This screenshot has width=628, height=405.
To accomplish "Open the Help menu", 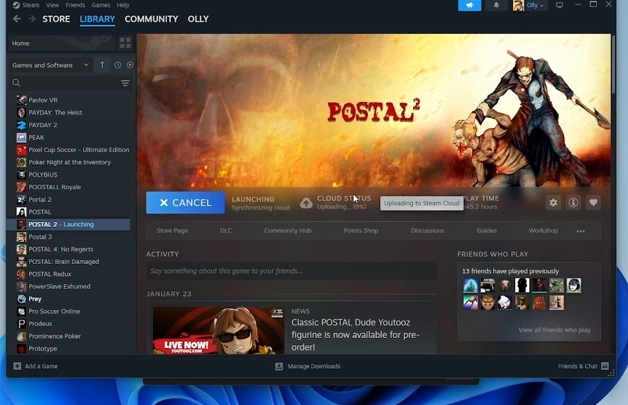I will 123,5.
